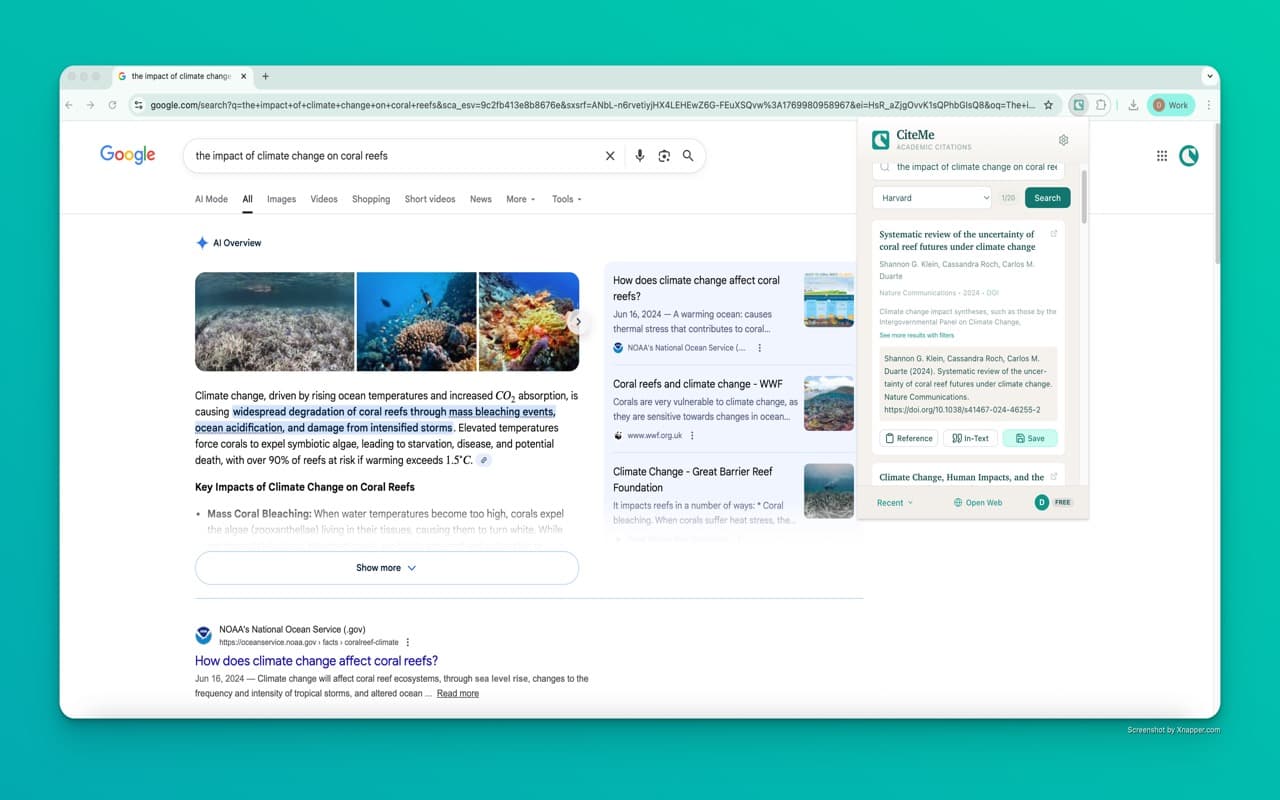Expand the Recent dropdown in CiteMe
The height and width of the screenshot is (800, 1280).
[895, 503]
